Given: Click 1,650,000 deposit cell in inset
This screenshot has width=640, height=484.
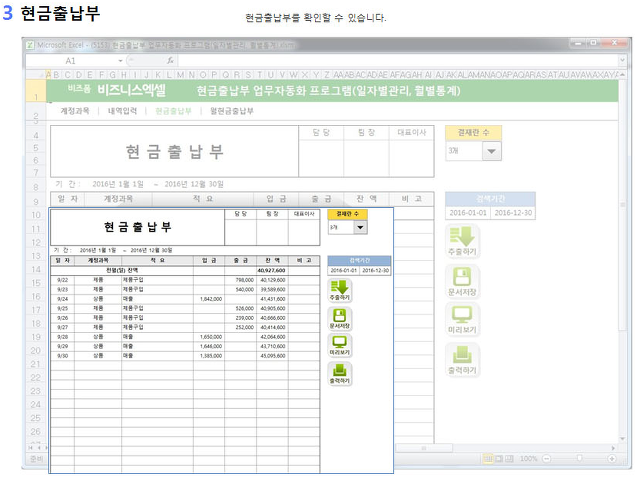Looking at the screenshot, I should tap(209, 337).
